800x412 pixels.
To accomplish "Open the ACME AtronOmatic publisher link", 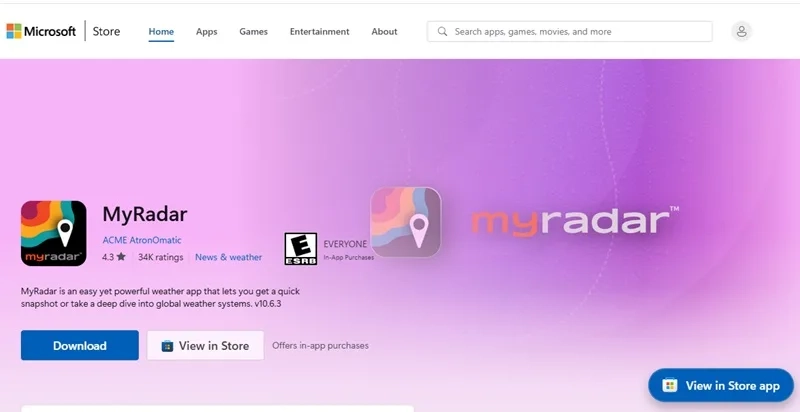I will pos(144,240).
